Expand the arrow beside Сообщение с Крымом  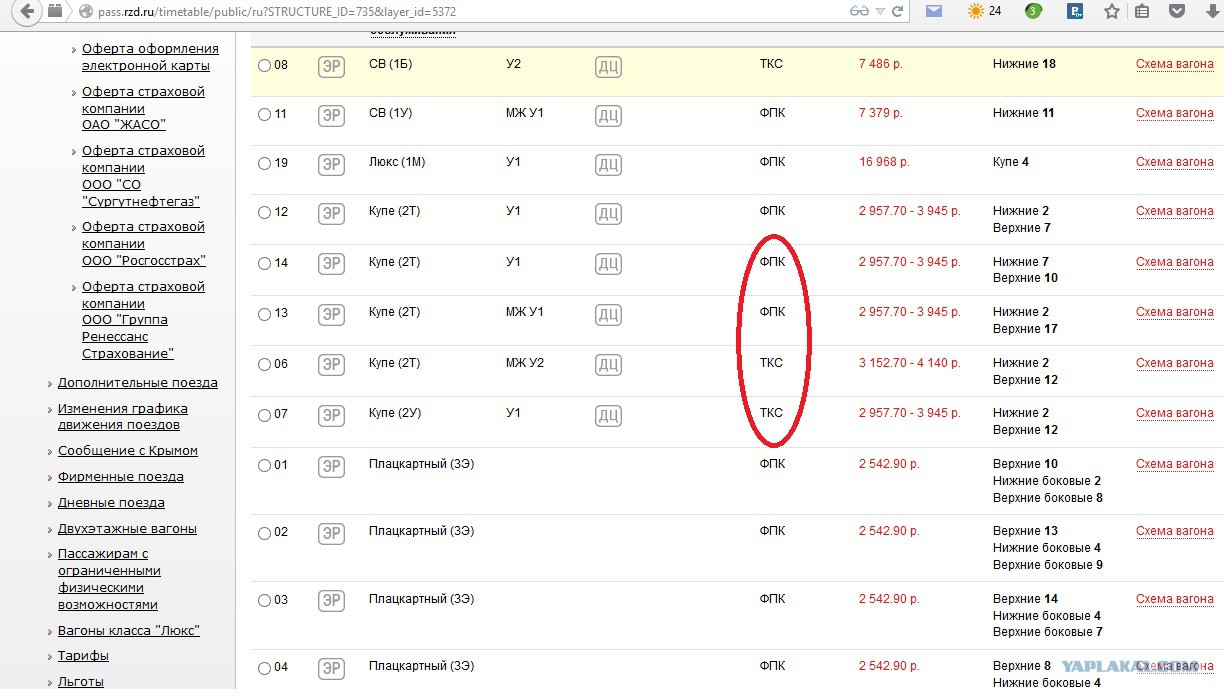point(50,451)
